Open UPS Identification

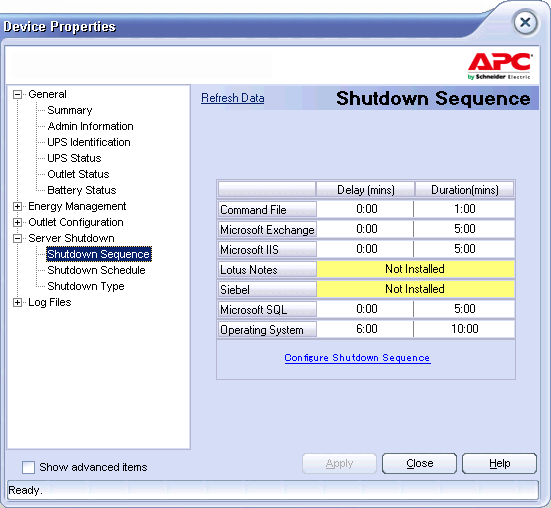89,142
